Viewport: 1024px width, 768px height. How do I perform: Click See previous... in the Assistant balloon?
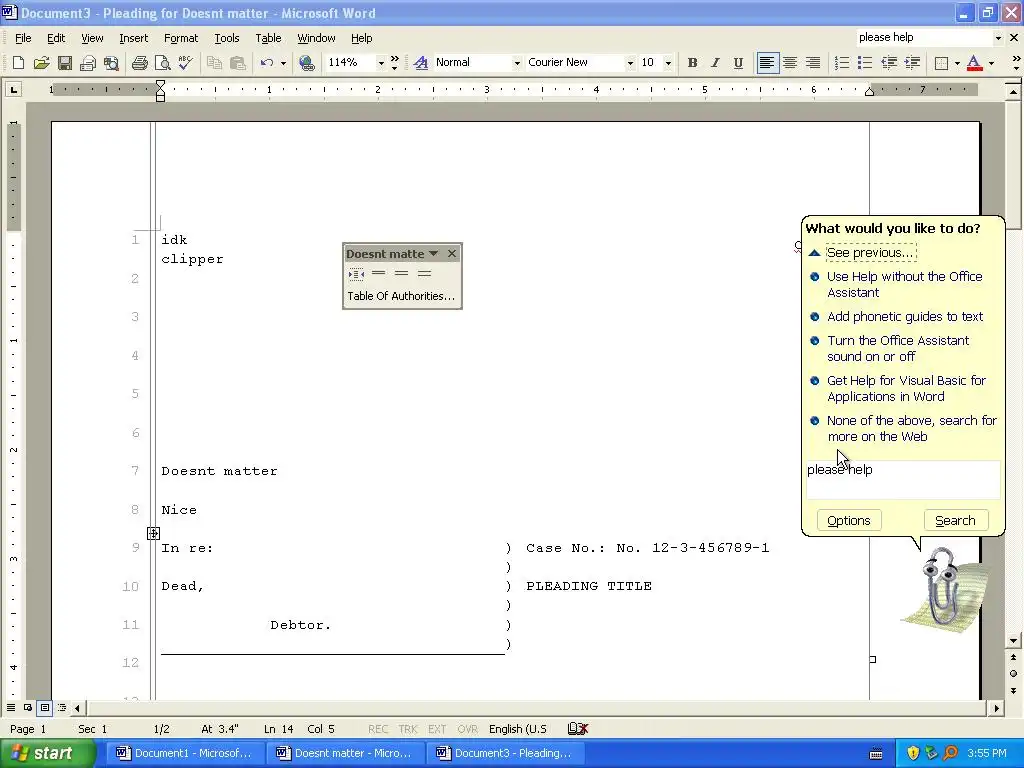click(x=871, y=253)
